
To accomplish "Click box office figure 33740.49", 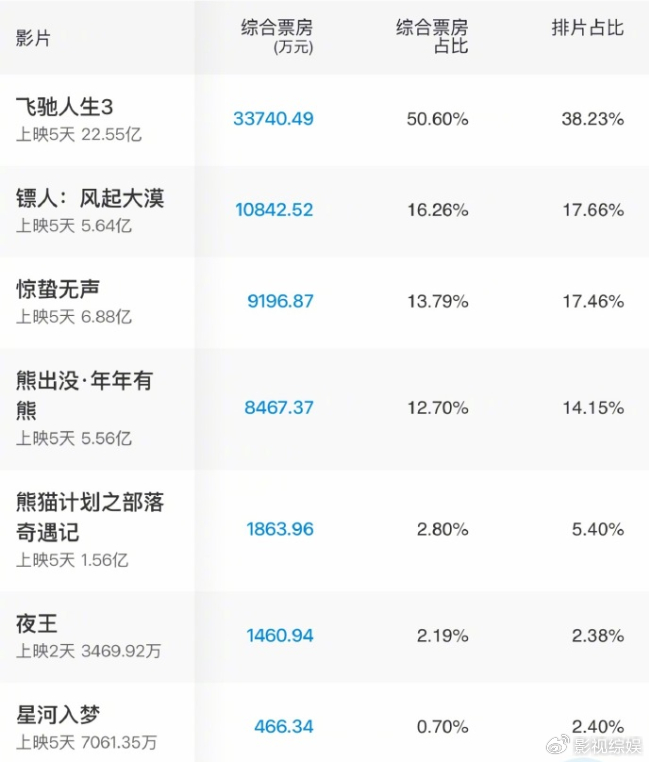I will pyautogui.click(x=273, y=119).
